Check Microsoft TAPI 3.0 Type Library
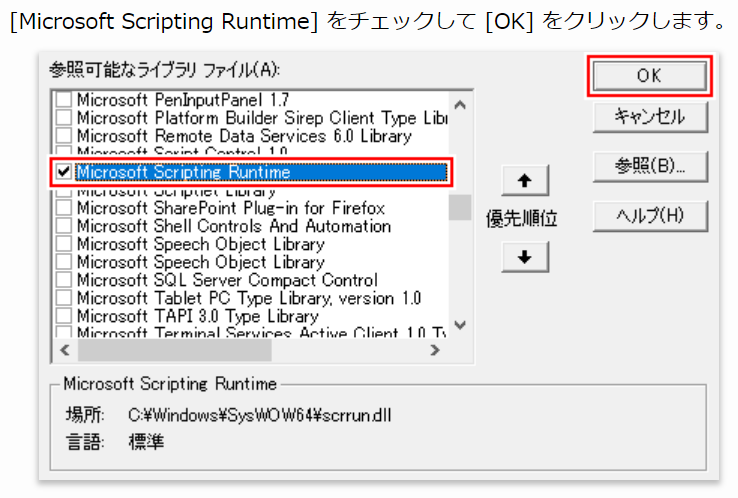This screenshot has height=498, width=738. click(x=64, y=315)
